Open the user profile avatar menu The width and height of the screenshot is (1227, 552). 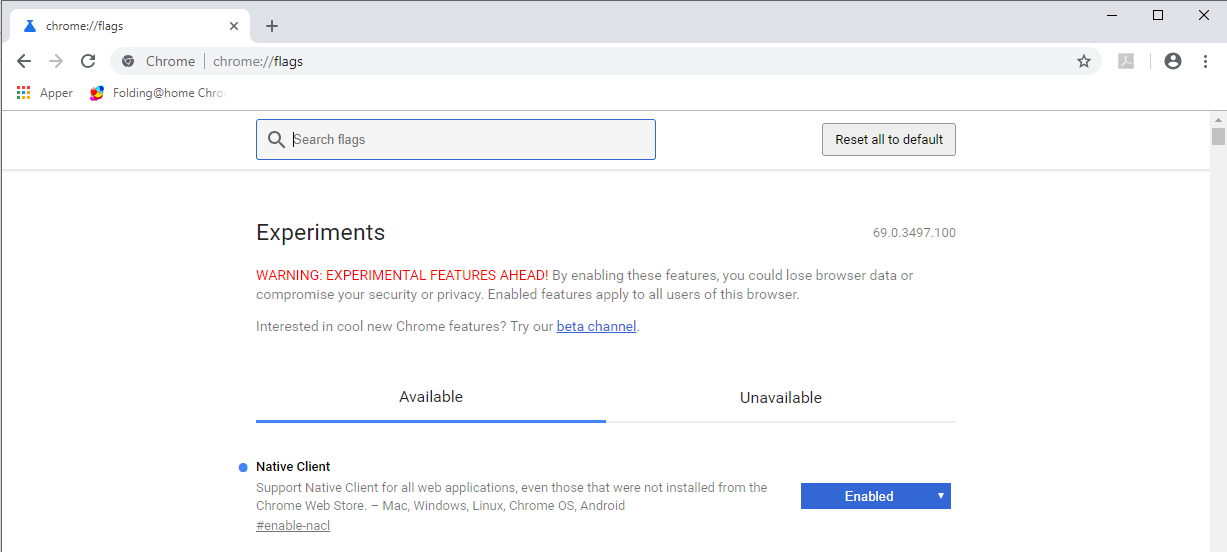[1173, 61]
